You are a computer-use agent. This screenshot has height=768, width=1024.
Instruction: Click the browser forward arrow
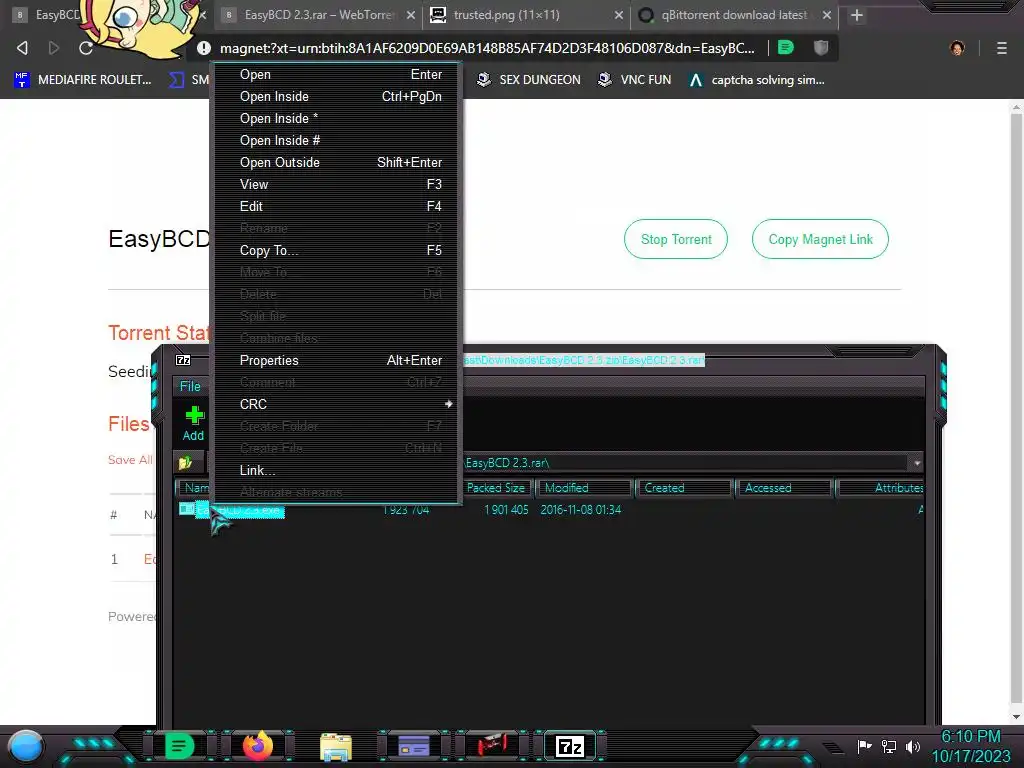point(54,48)
